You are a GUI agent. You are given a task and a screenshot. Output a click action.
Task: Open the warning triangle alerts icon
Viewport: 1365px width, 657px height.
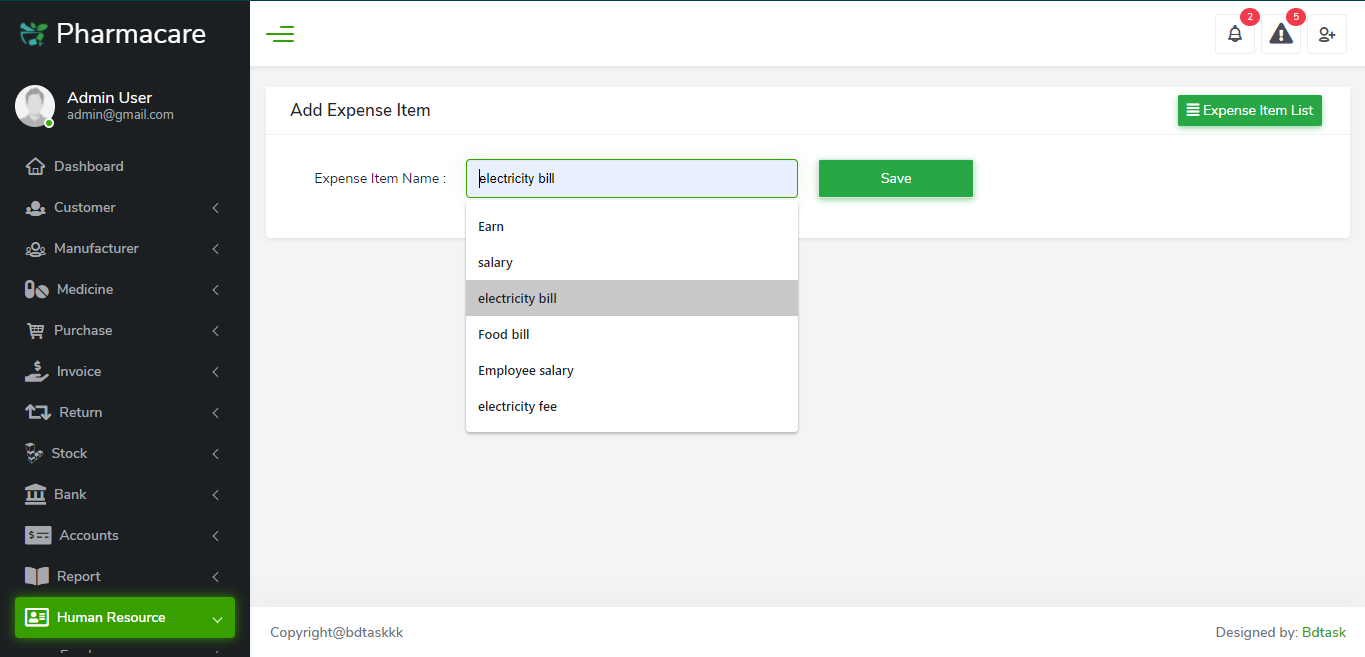point(1281,34)
